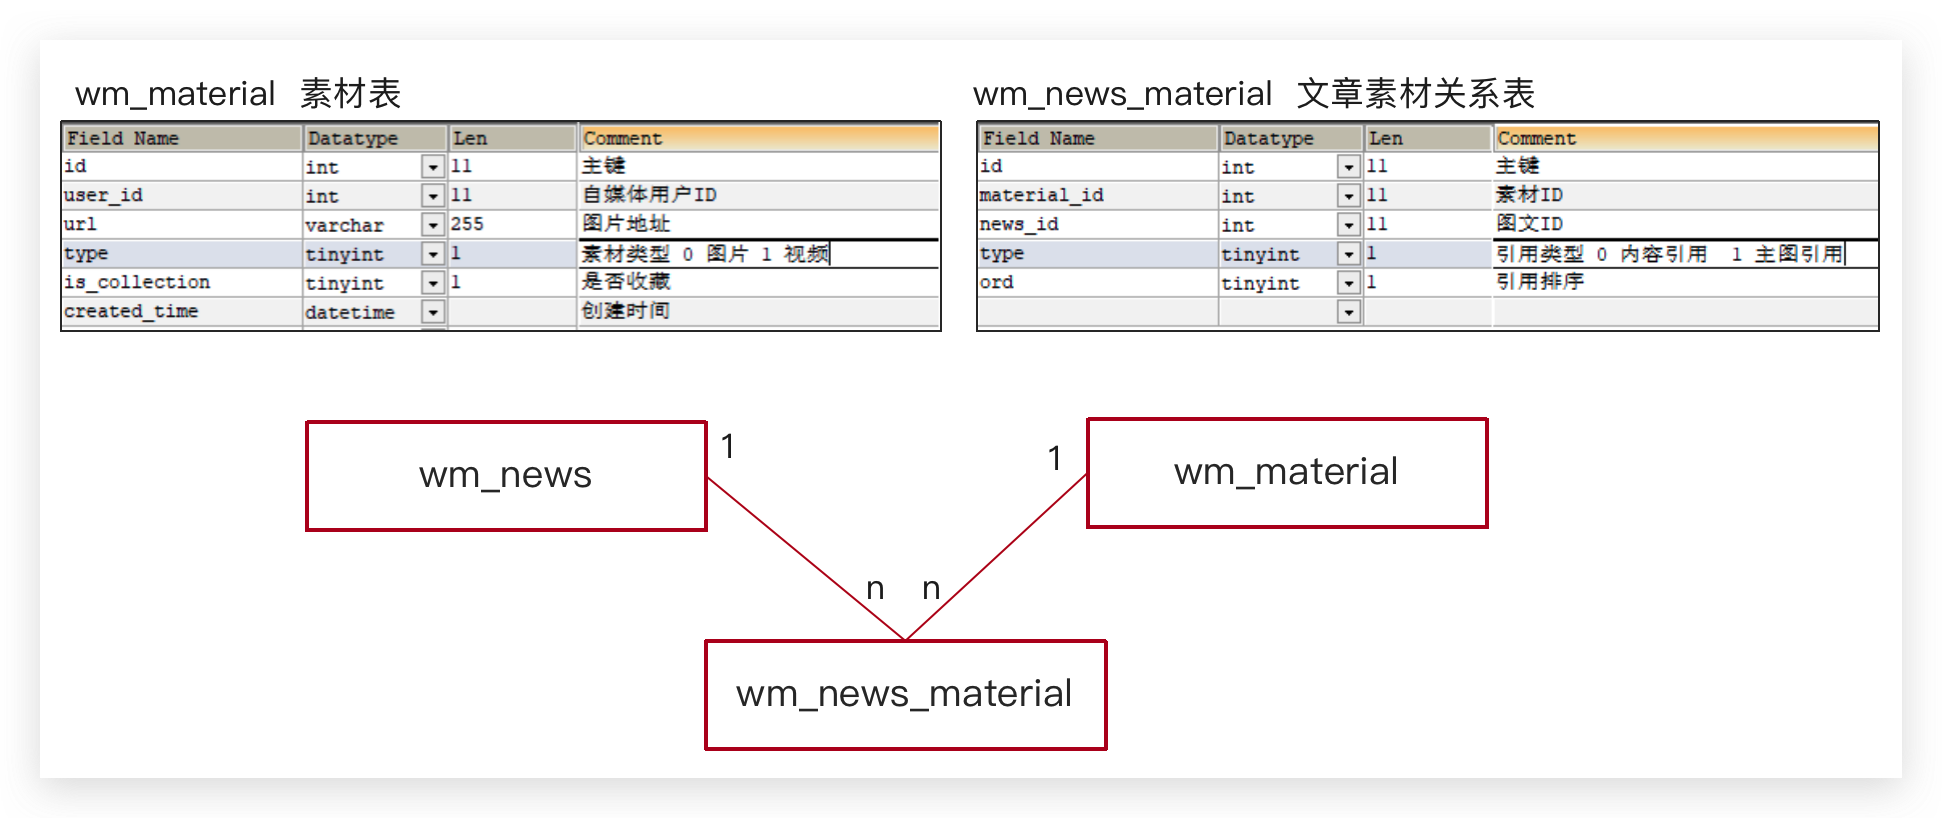Viewport: 1942px width, 818px height.
Task: Click Field Name header in wm_material table
Action: pos(182,138)
